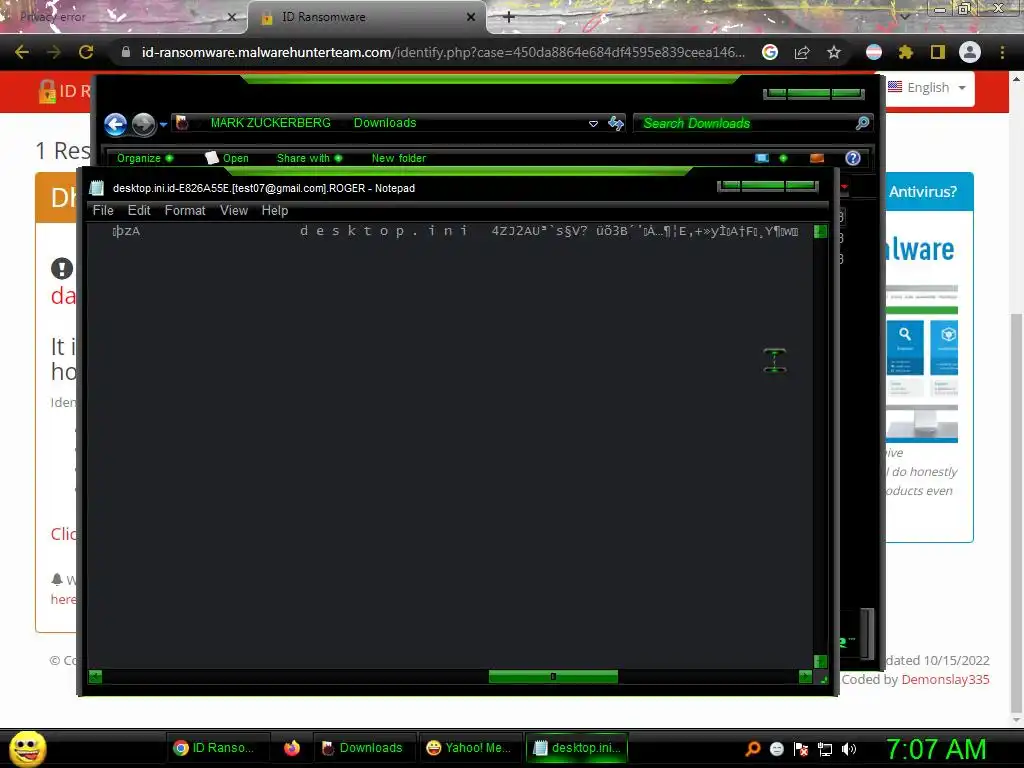Change view icon in Explorer toolbar

tap(761, 158)
